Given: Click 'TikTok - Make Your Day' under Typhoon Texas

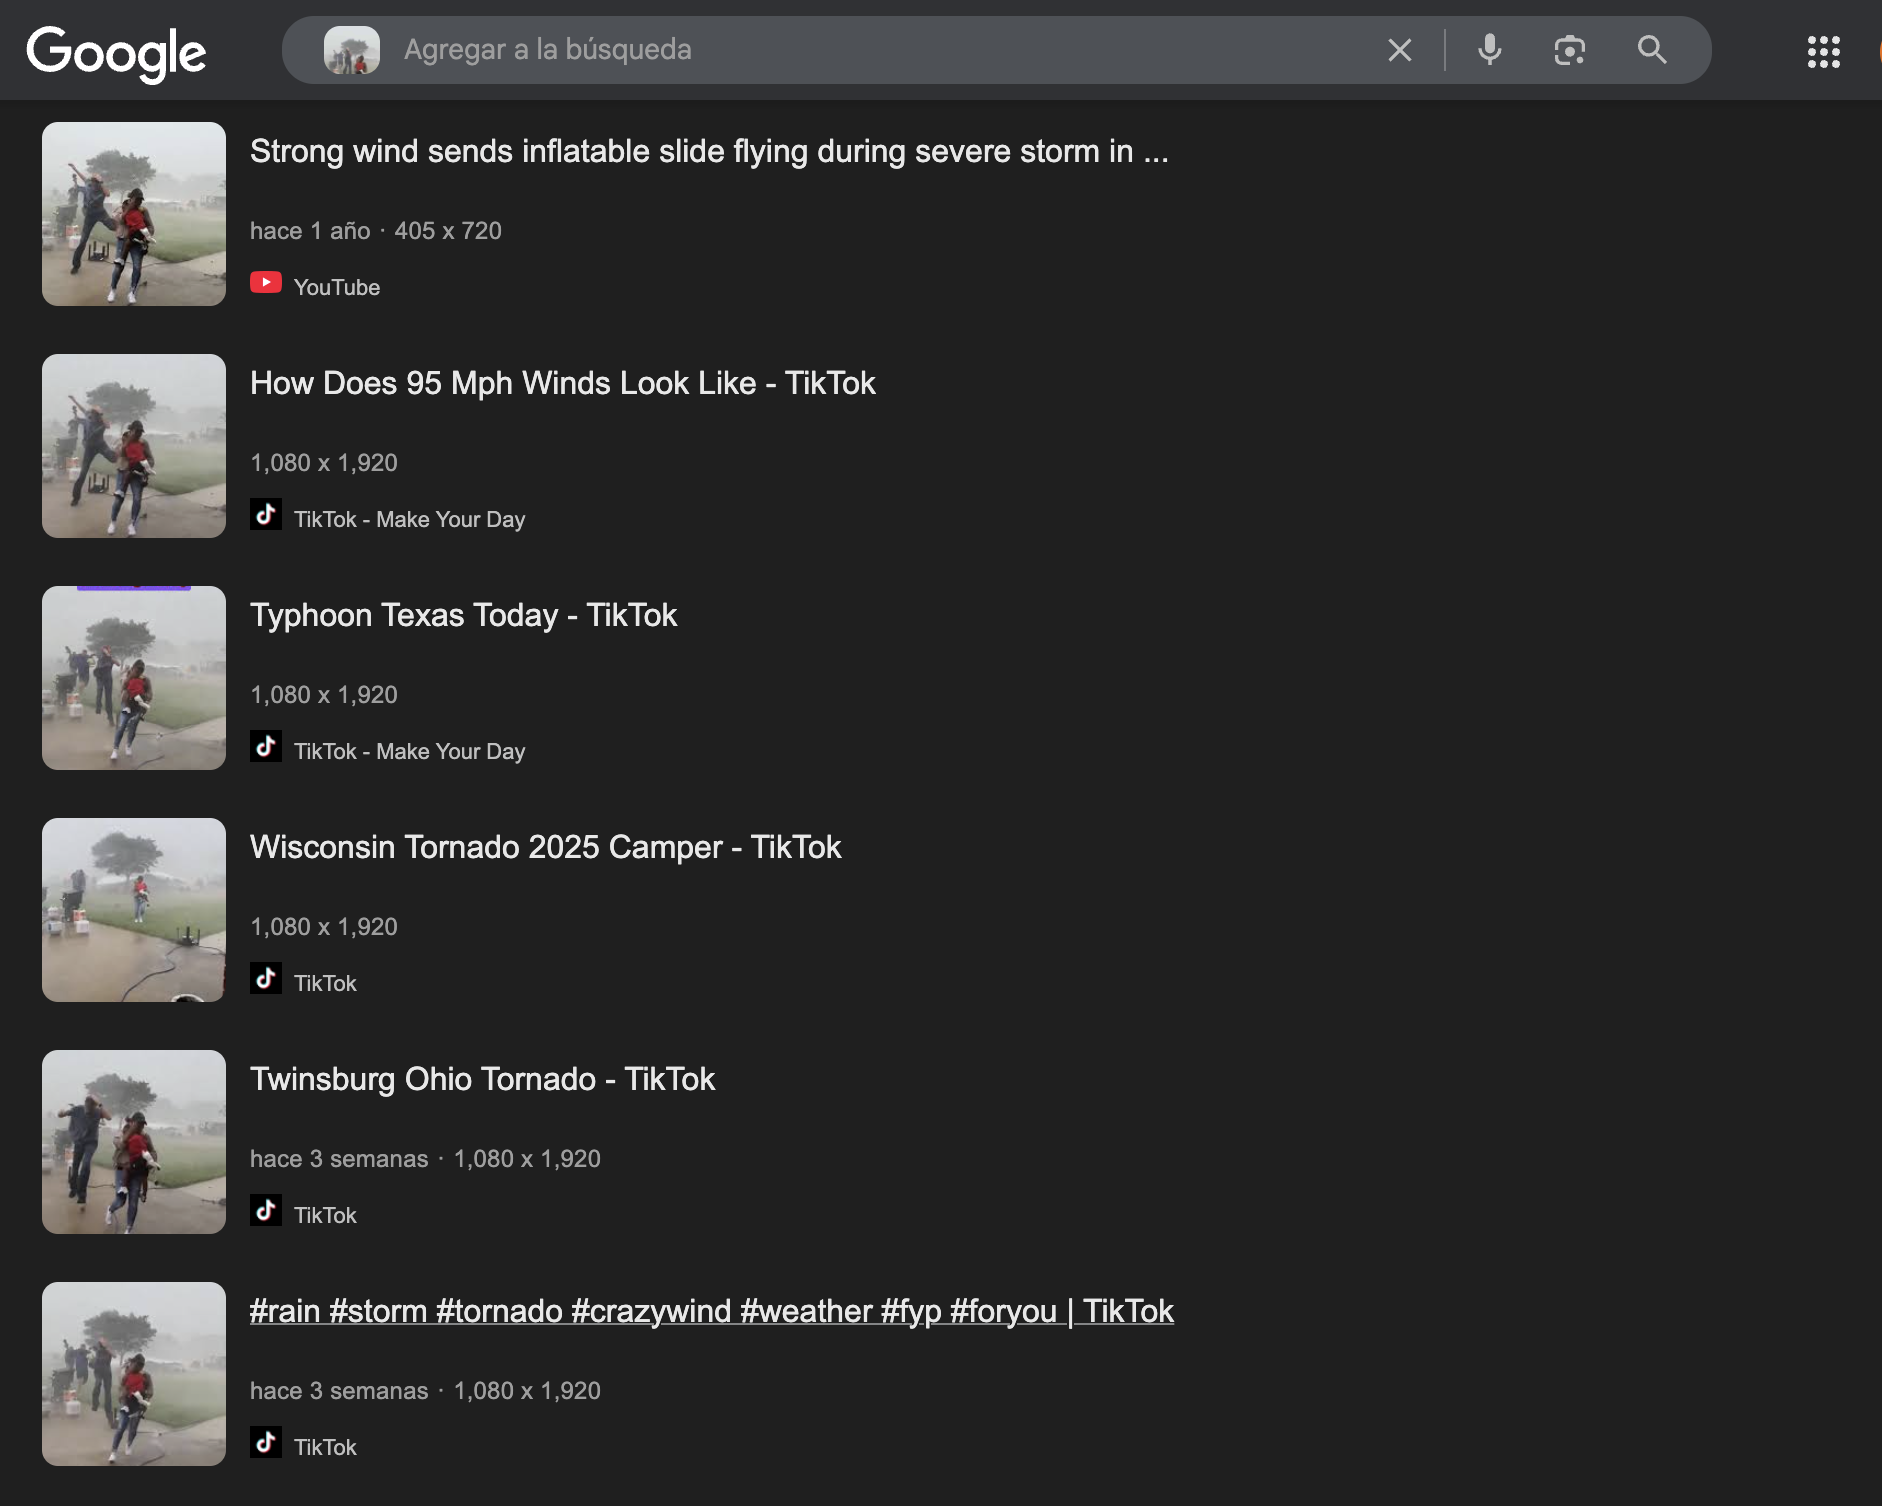Looking at the screenshot, I should coord(409,751).
